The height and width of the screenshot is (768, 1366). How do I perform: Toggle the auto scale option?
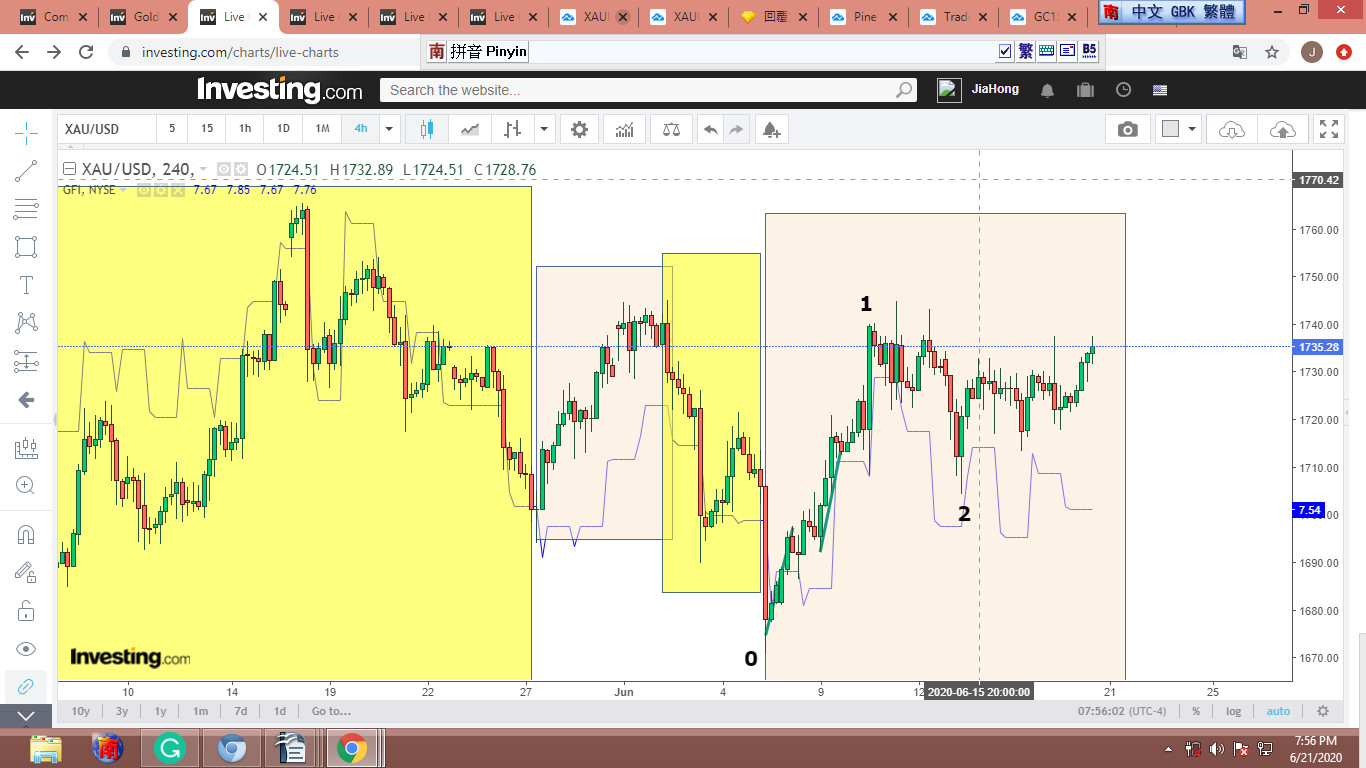point(1278,711)
